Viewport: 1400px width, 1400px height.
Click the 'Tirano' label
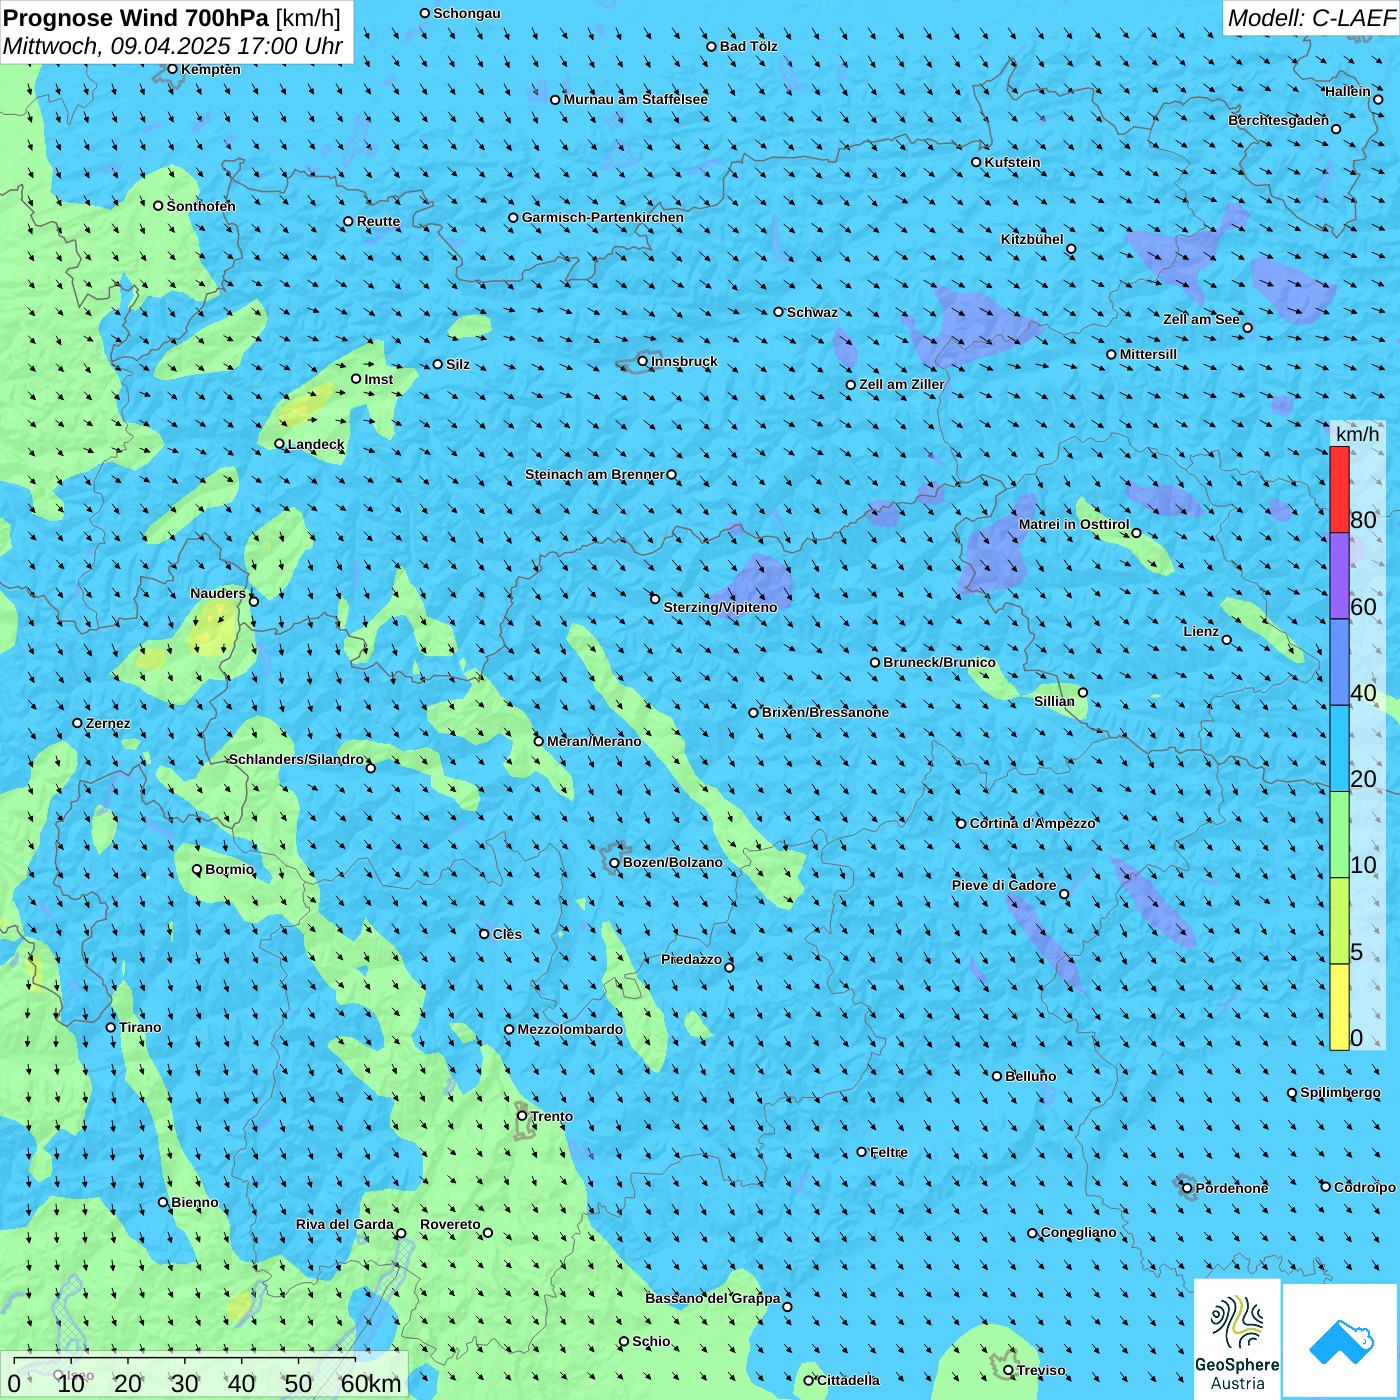[x=140, y=1027]
